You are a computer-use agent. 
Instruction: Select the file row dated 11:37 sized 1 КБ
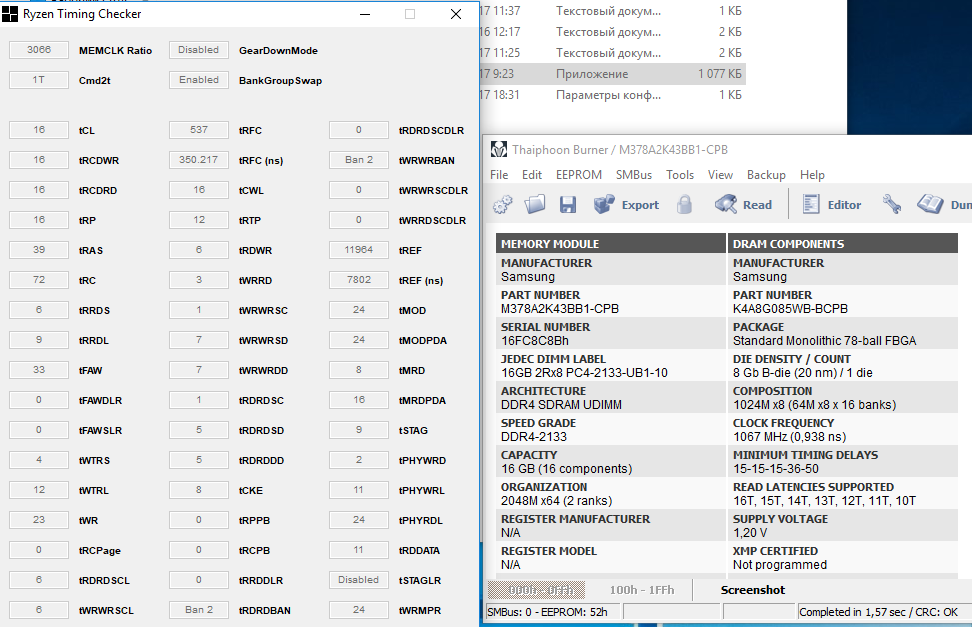click(x=612, y=11)
